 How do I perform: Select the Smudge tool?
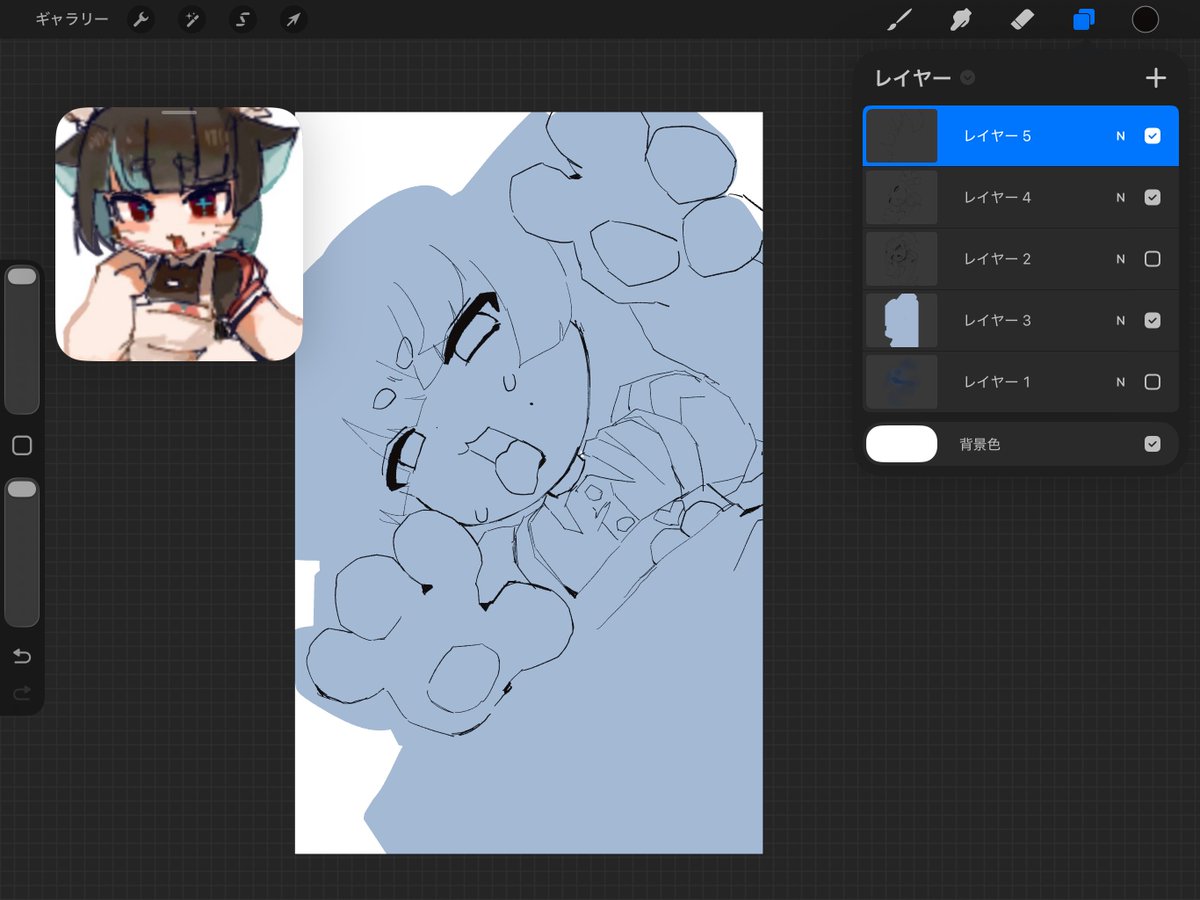click(x=961, y=19)
